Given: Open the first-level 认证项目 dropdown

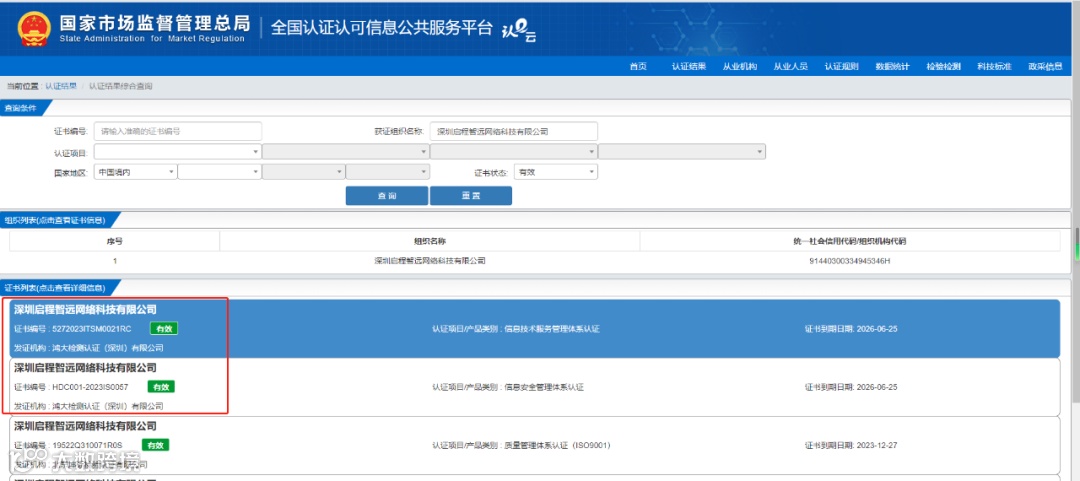Looking at the screenshot, I should point(178,152).
